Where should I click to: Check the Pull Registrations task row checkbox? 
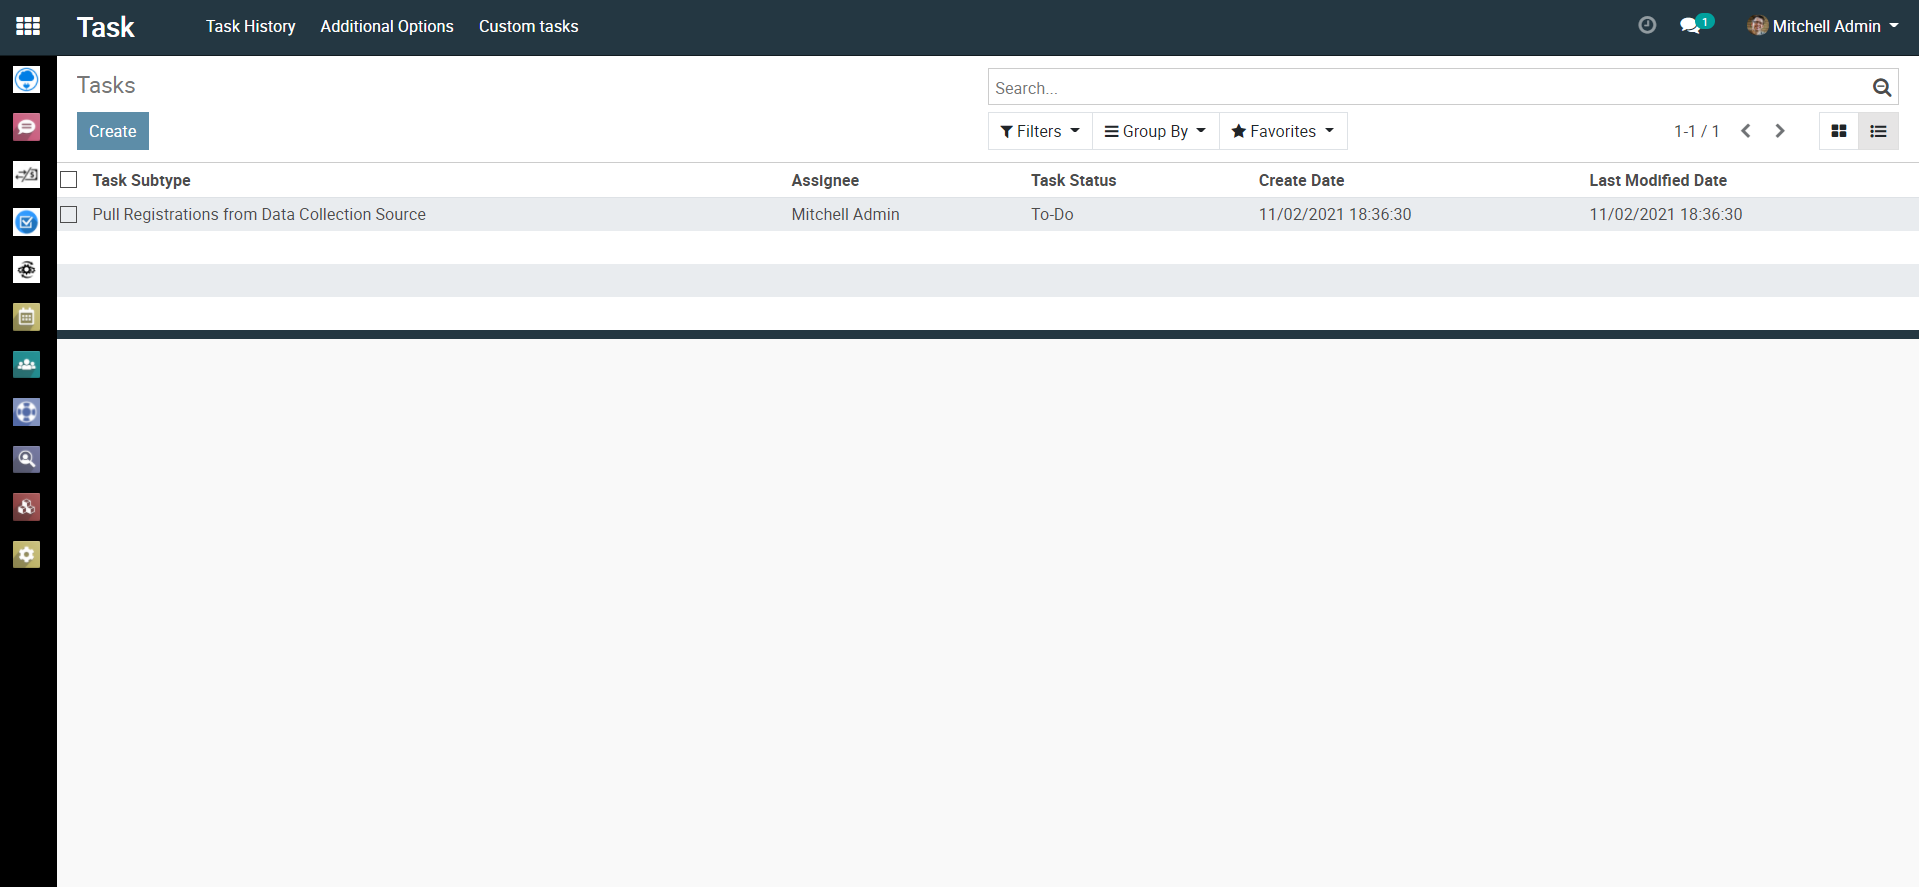[x=69, y=214]
